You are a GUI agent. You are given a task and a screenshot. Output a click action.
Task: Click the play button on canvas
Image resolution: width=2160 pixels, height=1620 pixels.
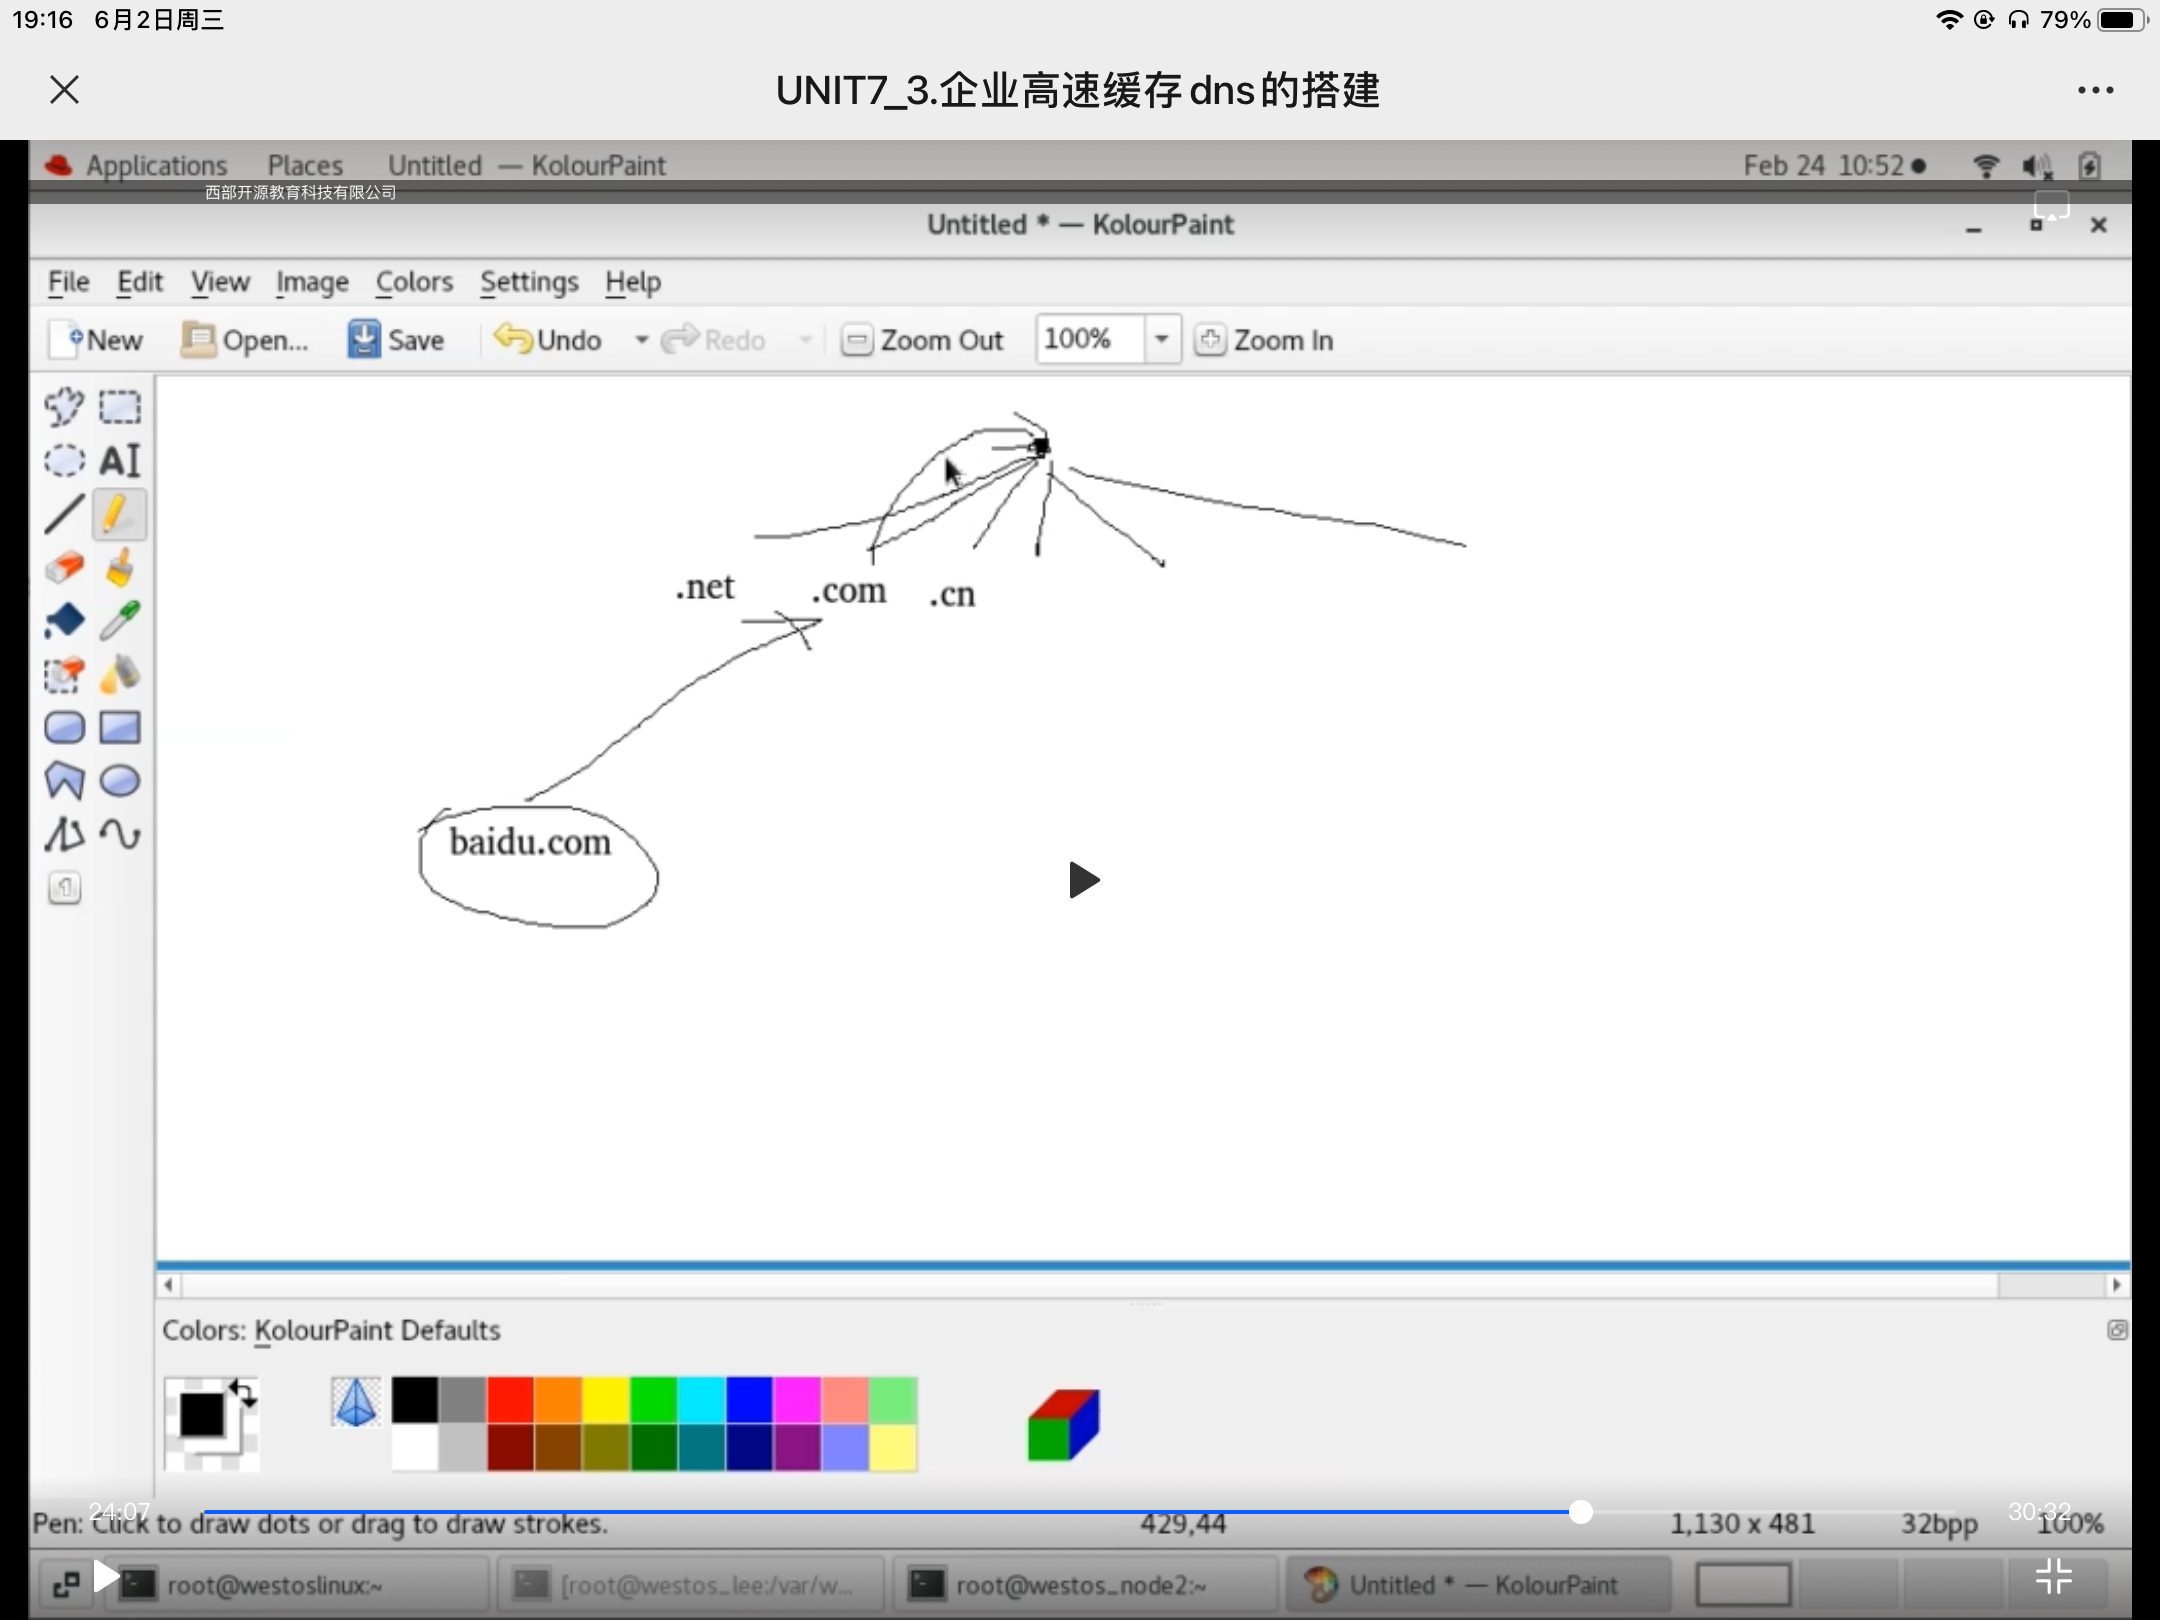1080,880
